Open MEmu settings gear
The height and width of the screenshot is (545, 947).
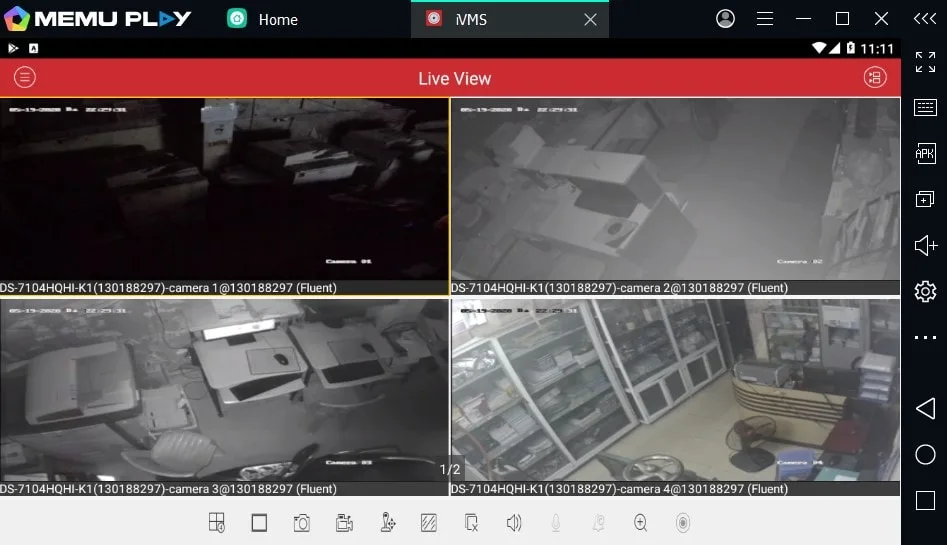click(x=925, y=292)
